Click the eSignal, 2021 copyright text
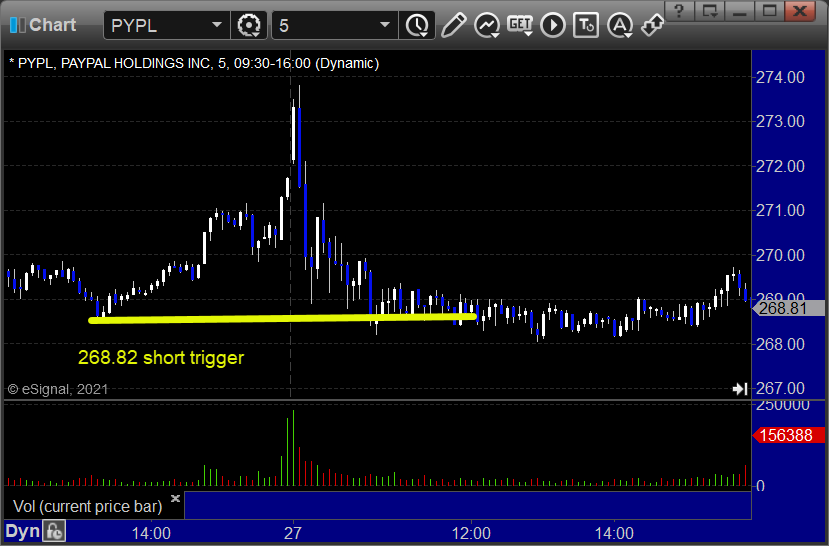 click(x=58, y=390)
